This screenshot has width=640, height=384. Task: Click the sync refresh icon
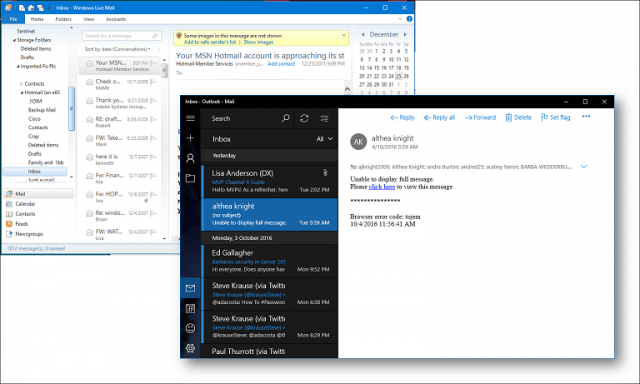point(304,118)
